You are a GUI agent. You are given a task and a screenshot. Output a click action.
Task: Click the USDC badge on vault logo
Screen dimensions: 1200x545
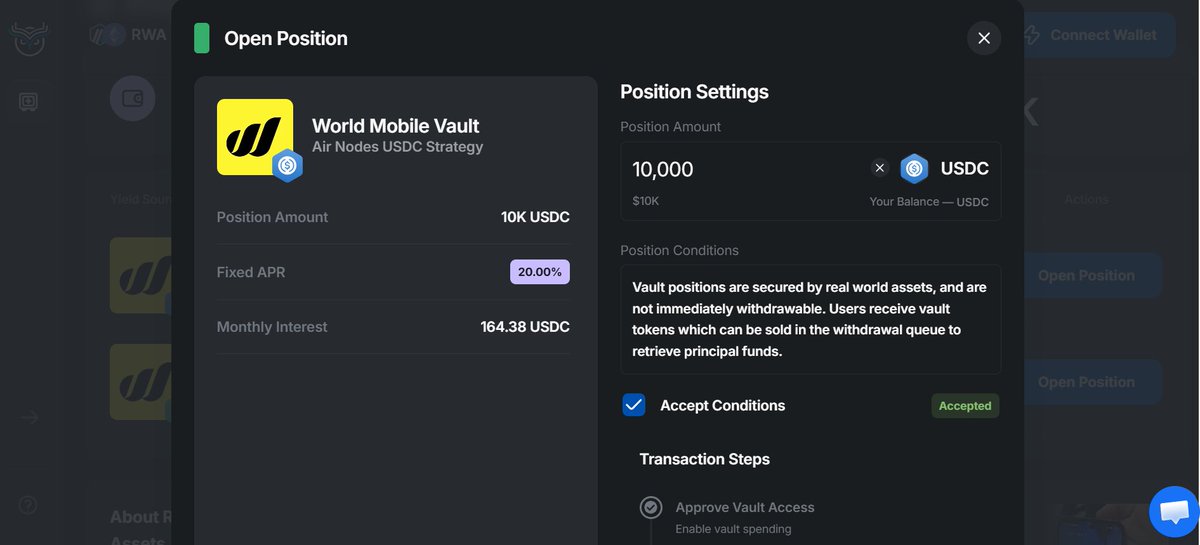(288, 165)
